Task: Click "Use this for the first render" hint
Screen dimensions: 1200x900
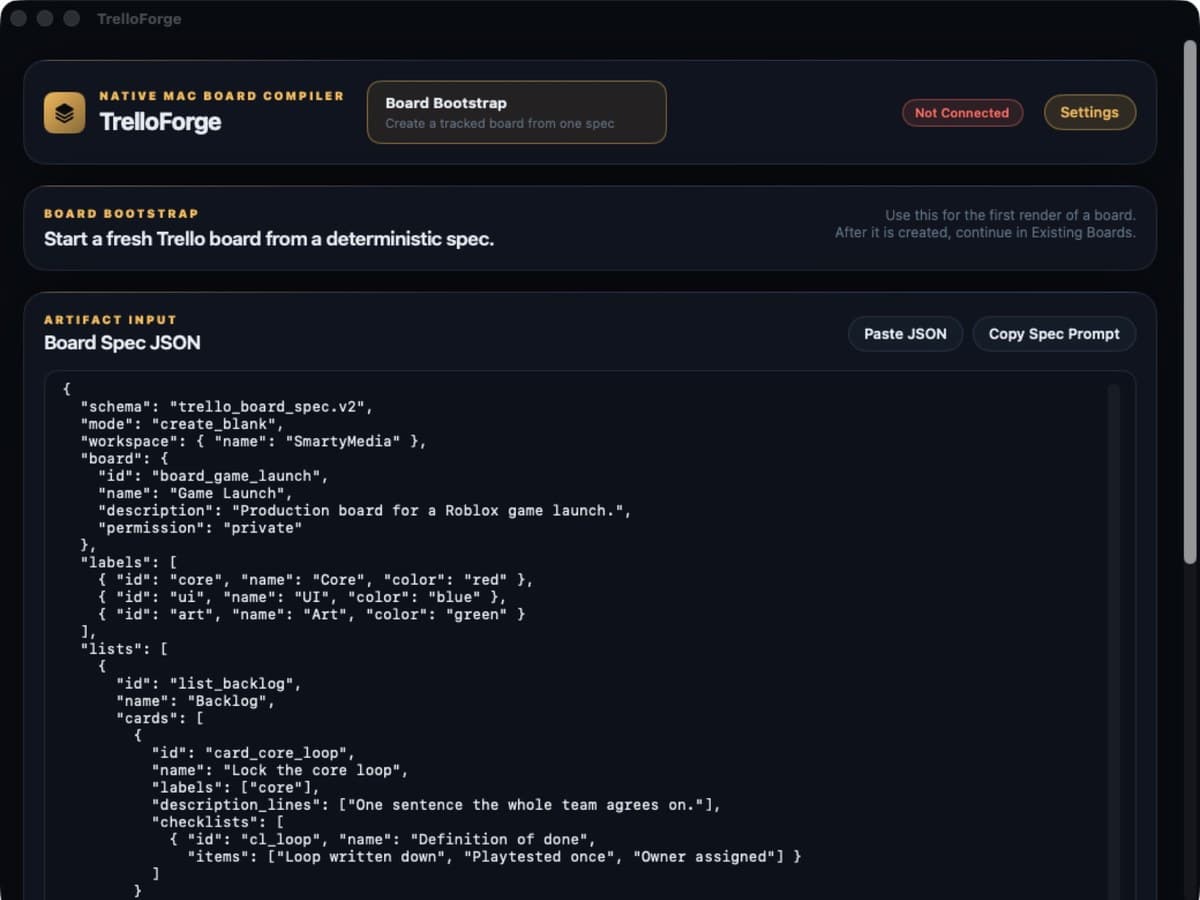Action: [1010, 215]
